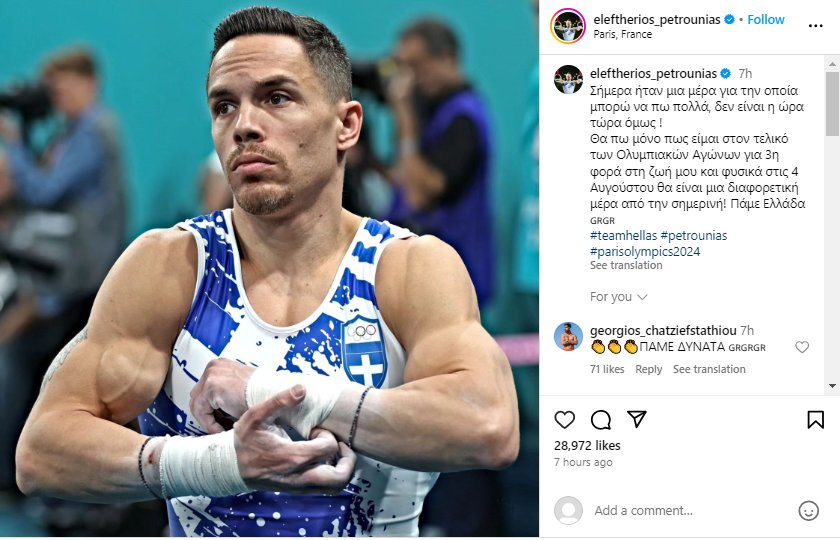840x540 pixels.
Task: Reply to georgios_chatziefstathiou's comment
Action: [x=648, y=369]
